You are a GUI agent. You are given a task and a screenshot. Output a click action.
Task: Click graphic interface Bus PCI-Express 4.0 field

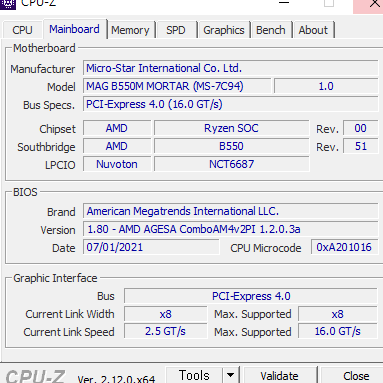click(x=251, y=296)
